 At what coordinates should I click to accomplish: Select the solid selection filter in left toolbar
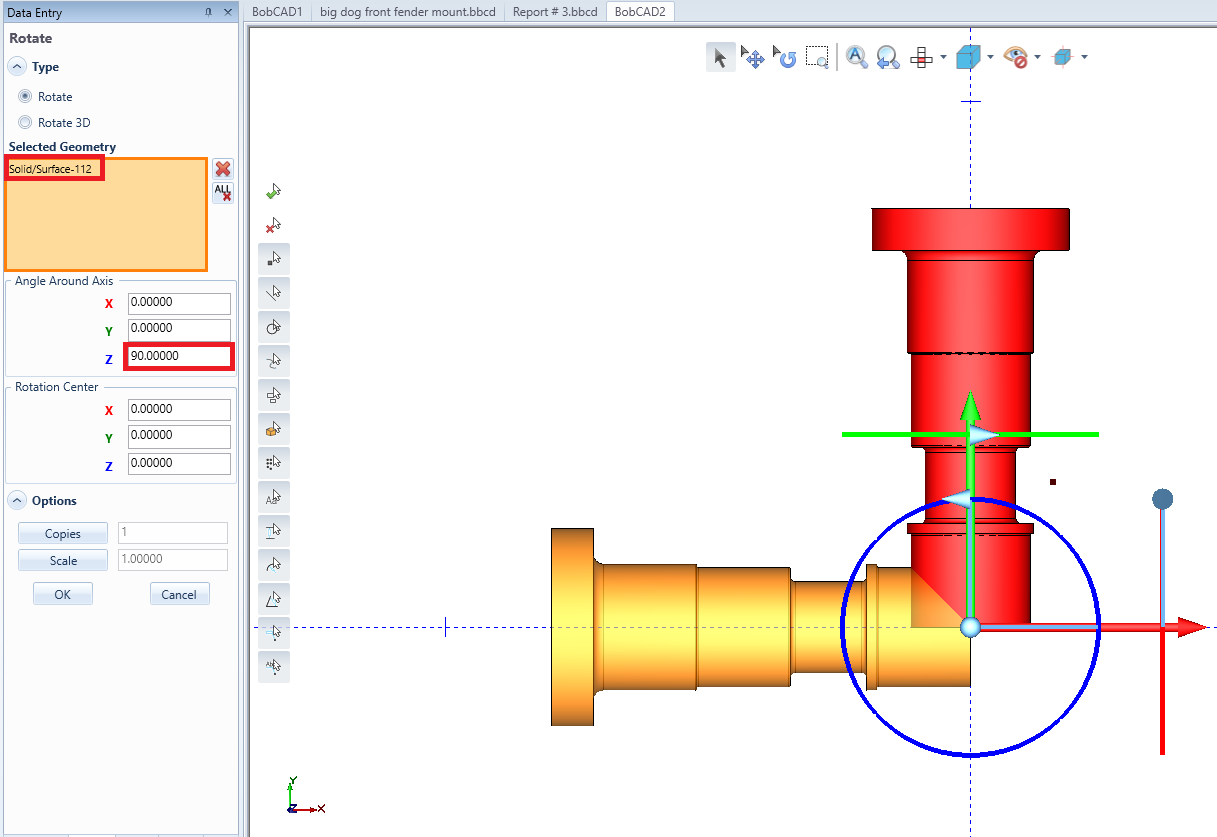pos(274,428)
